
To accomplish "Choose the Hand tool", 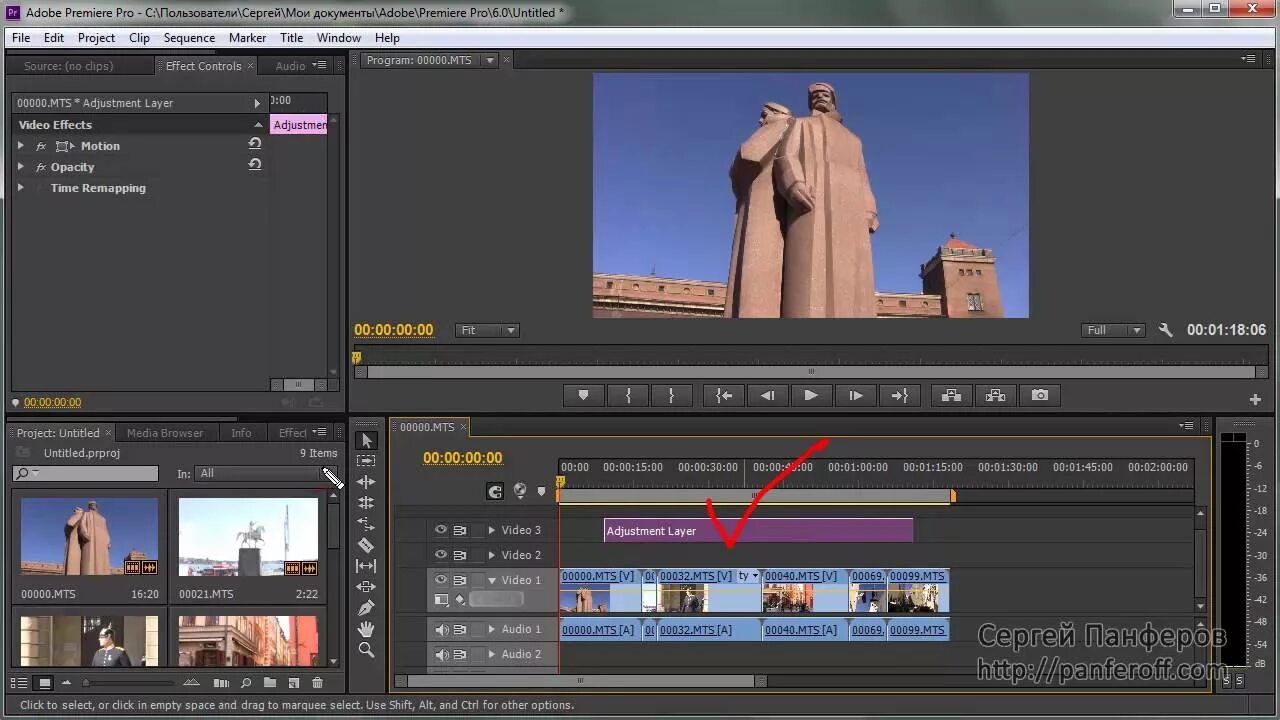I will (366, 629).
